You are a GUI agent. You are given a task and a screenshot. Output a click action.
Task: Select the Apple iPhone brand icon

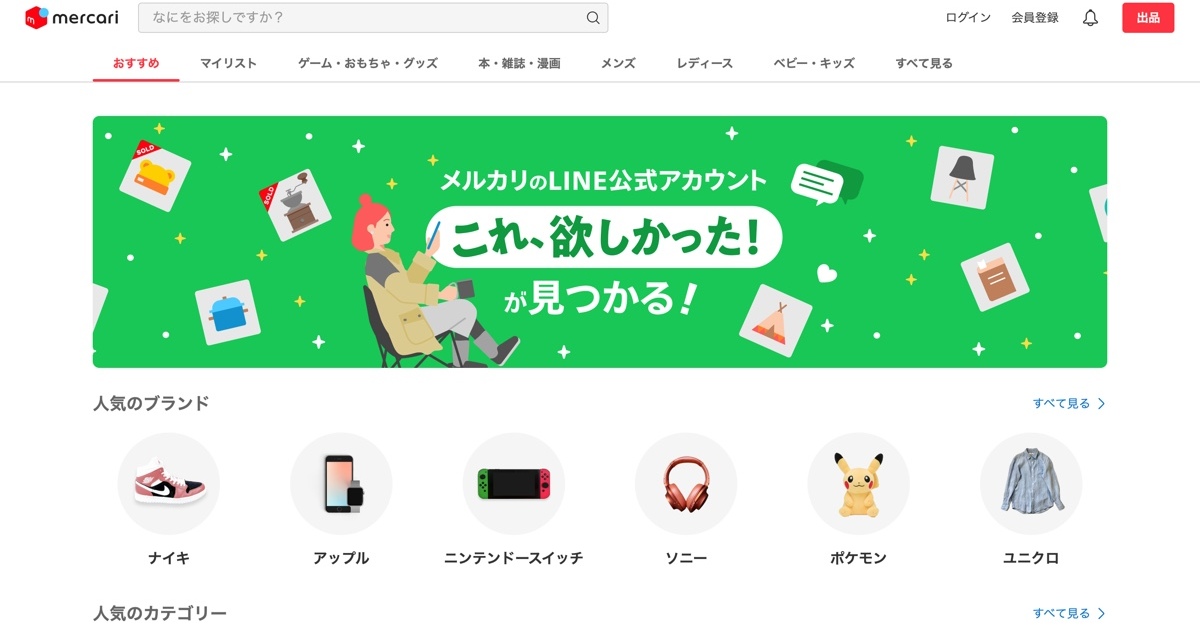(x=341, y=484)
